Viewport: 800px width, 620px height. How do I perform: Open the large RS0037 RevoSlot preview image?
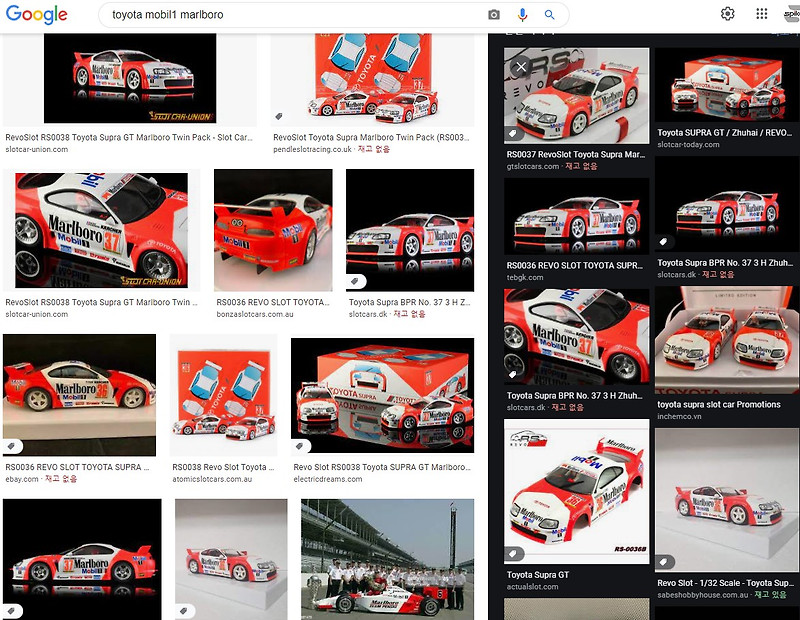(577, 96)
